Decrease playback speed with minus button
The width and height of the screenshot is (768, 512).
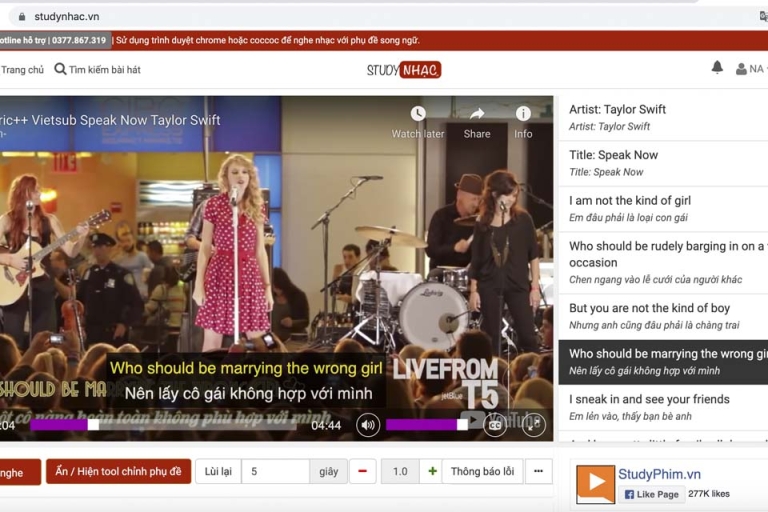pyautogui.click(x=362, y=471)
